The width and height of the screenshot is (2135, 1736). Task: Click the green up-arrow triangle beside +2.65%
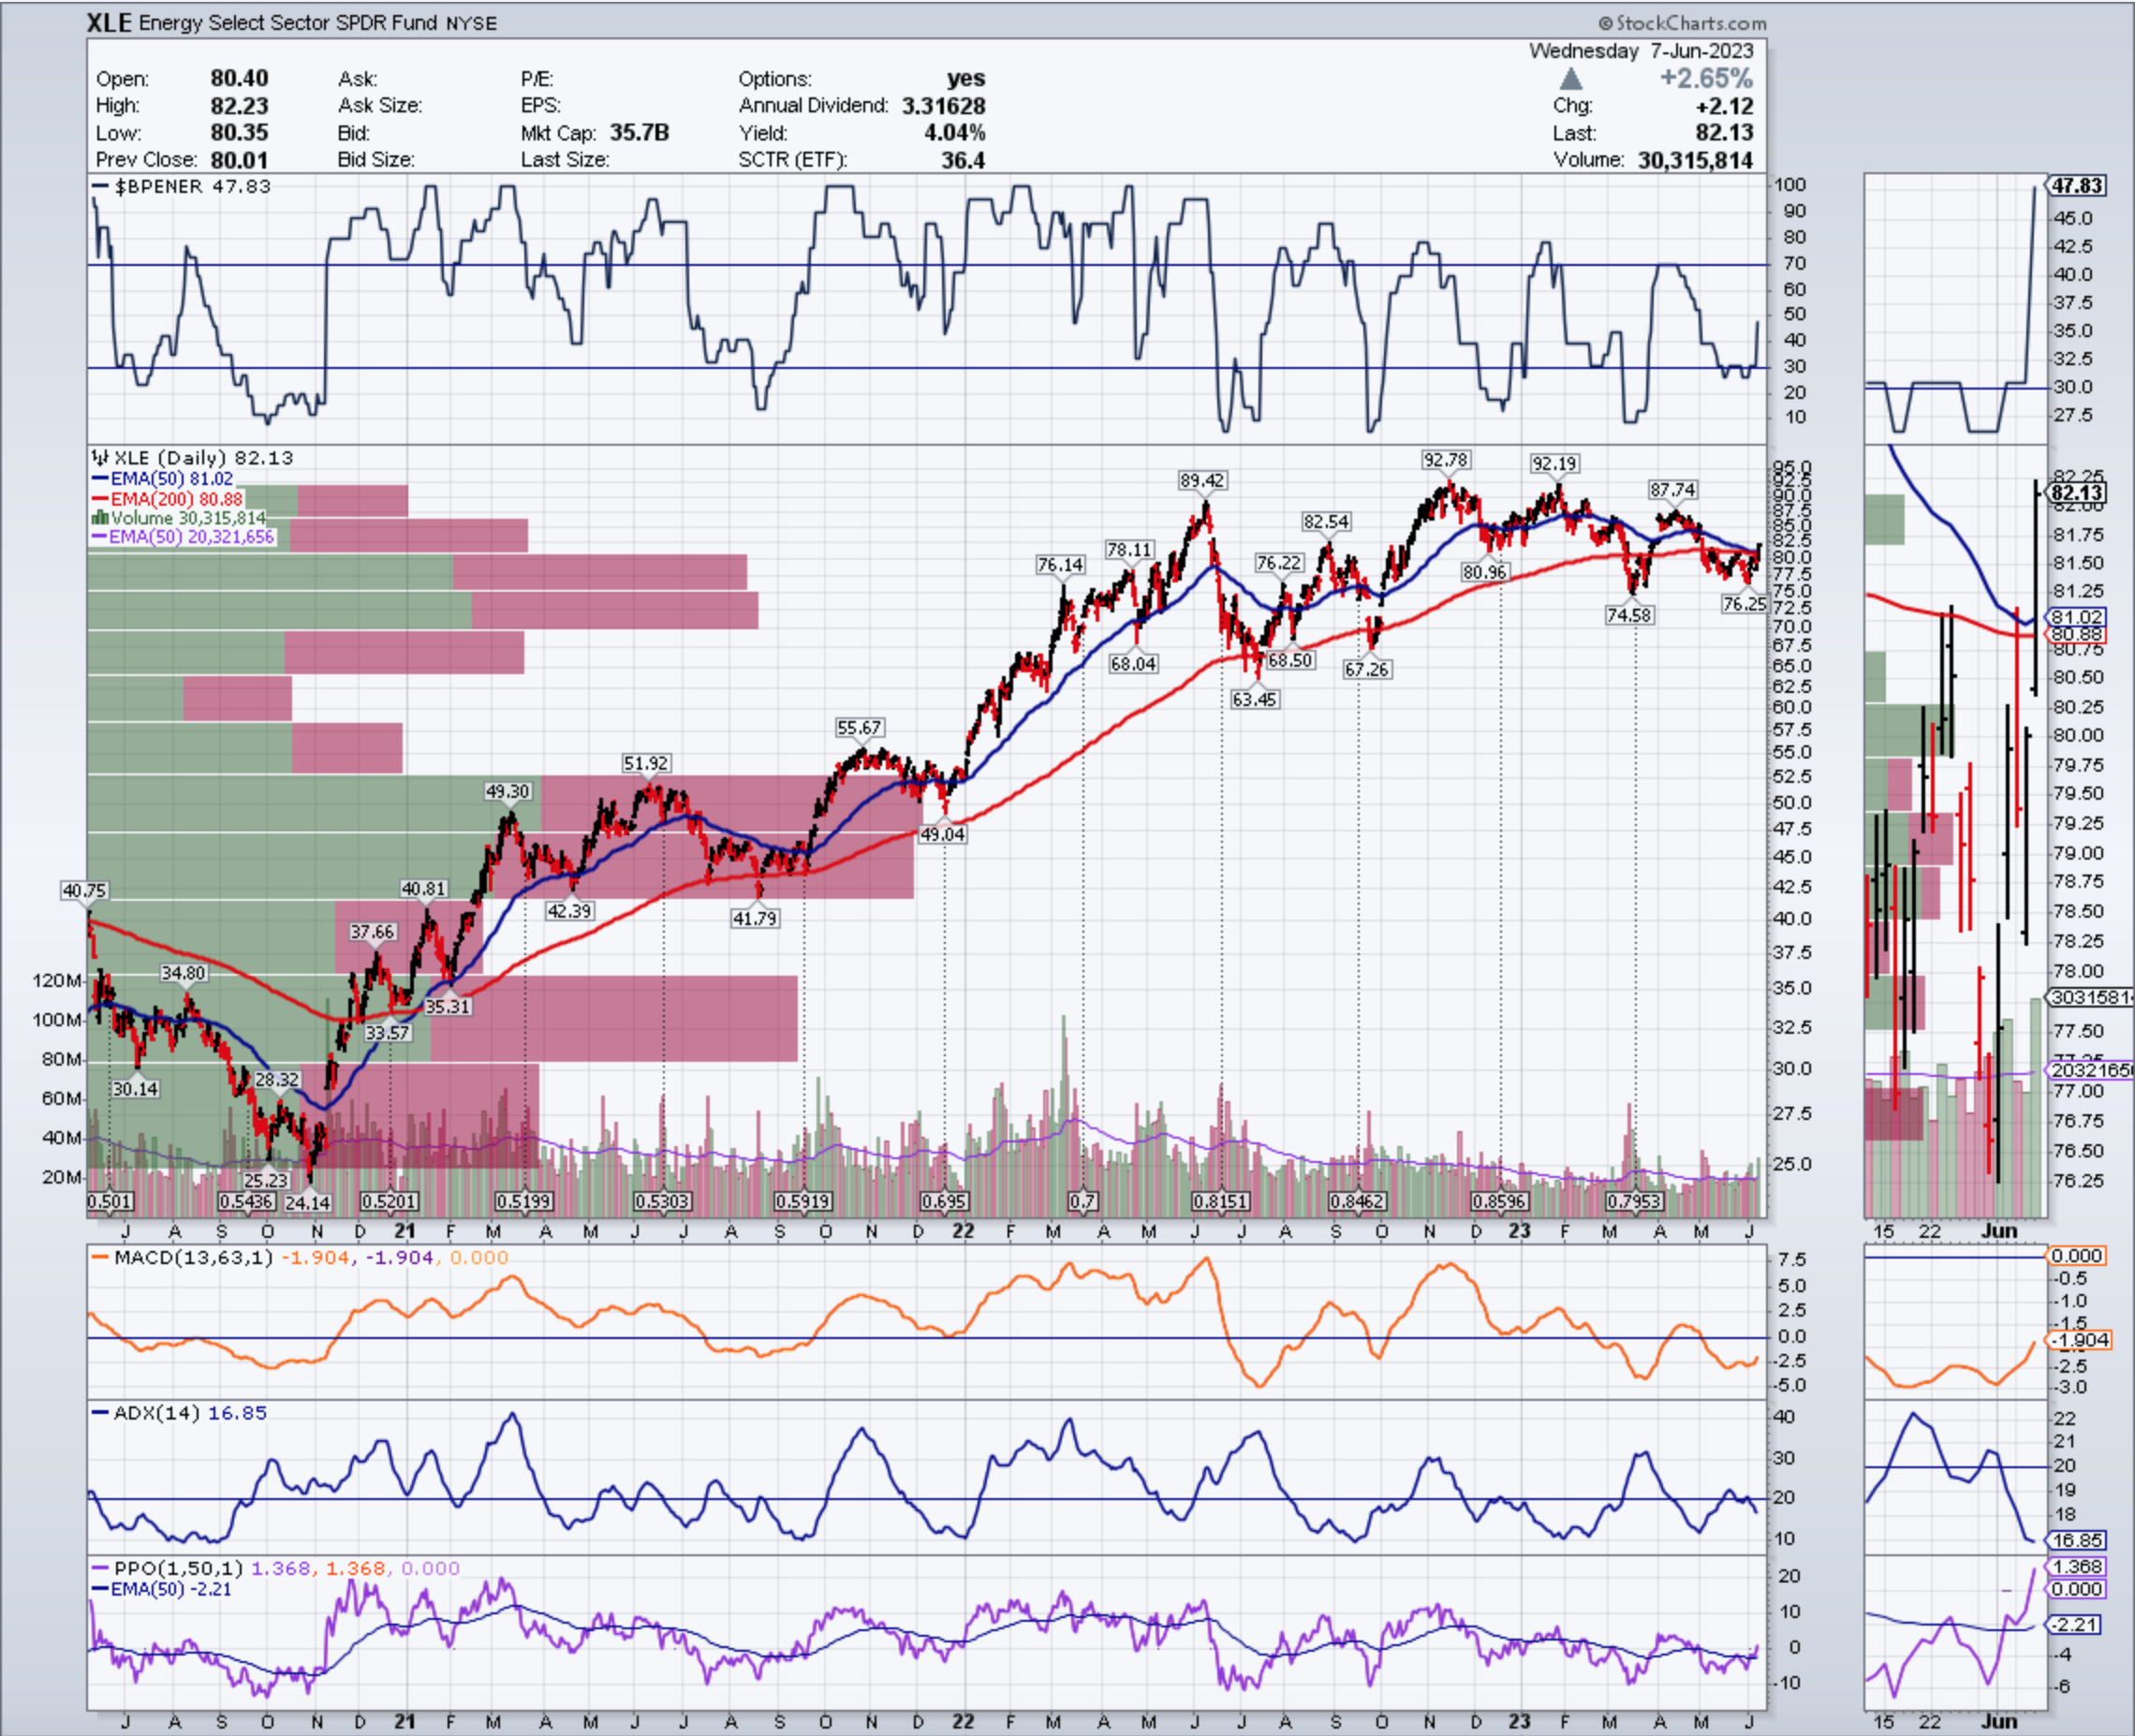click(x=1571, y=79)
